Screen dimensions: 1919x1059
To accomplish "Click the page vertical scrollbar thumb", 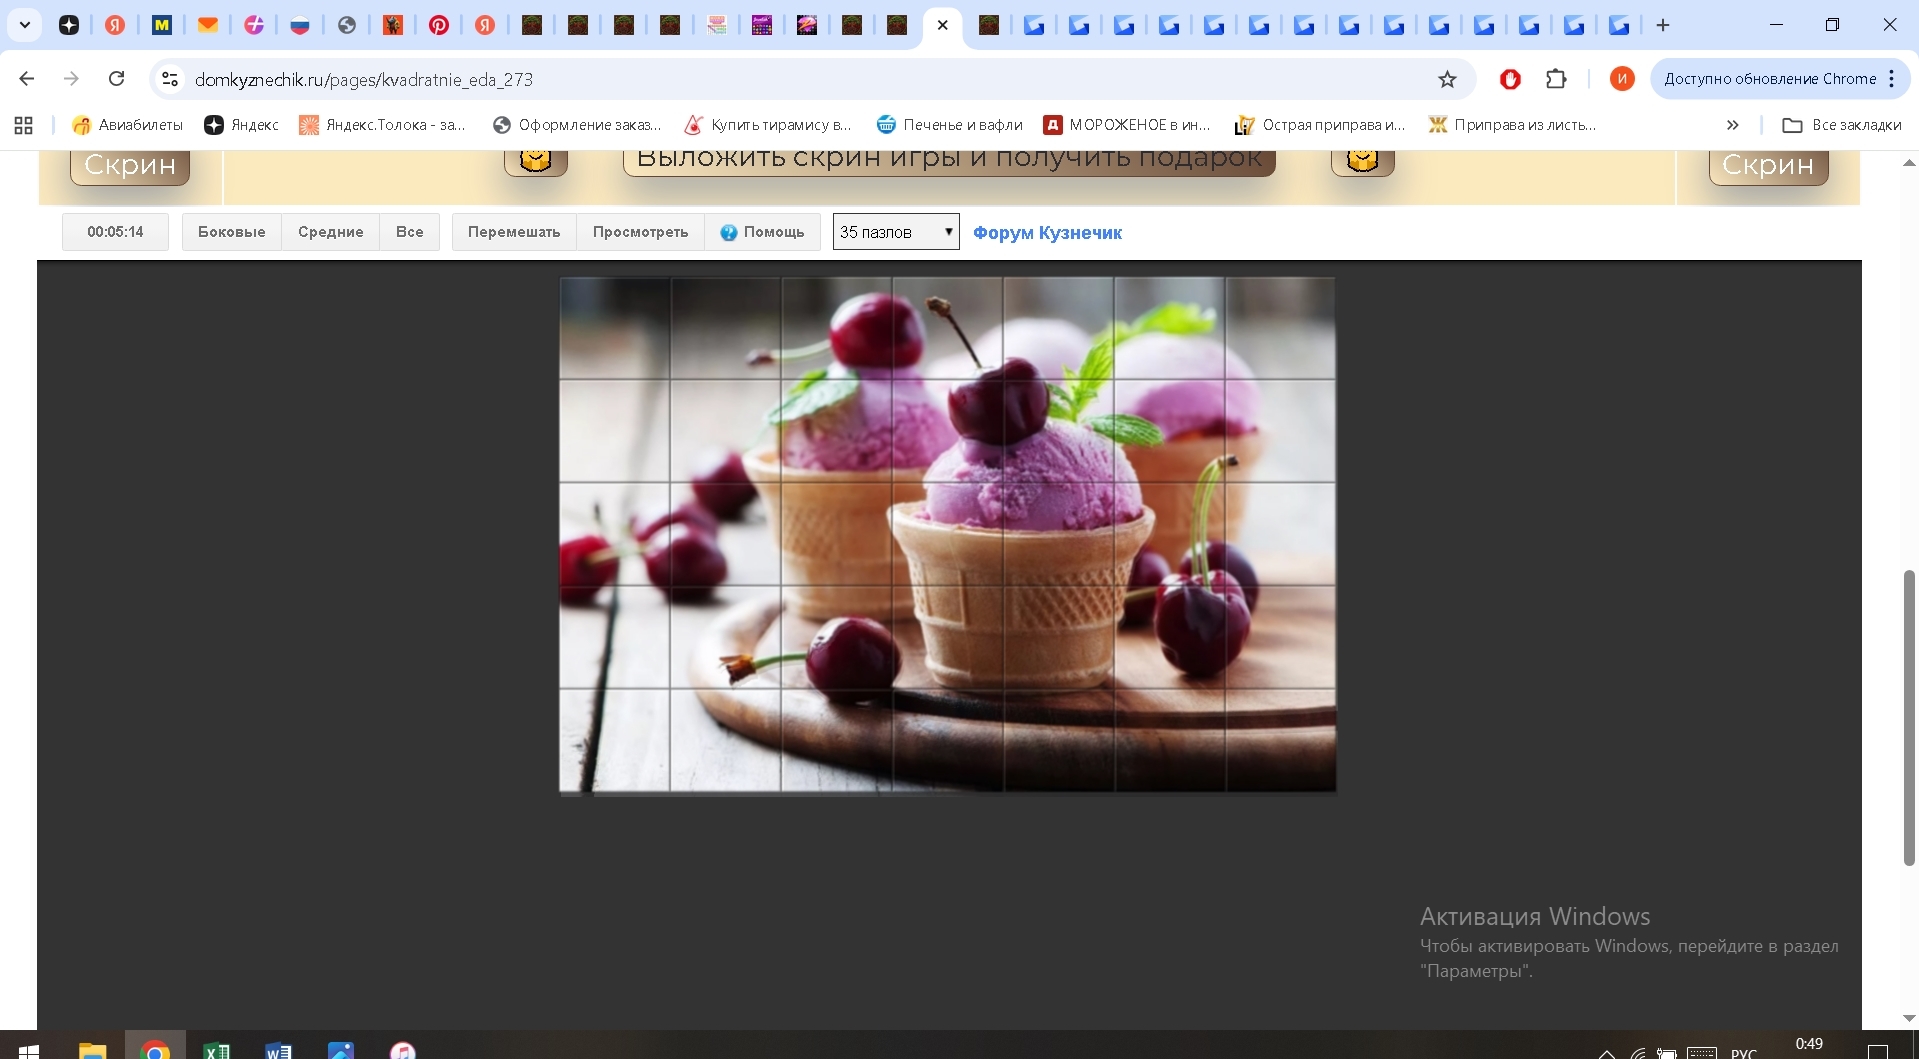I will [1908, 715].
